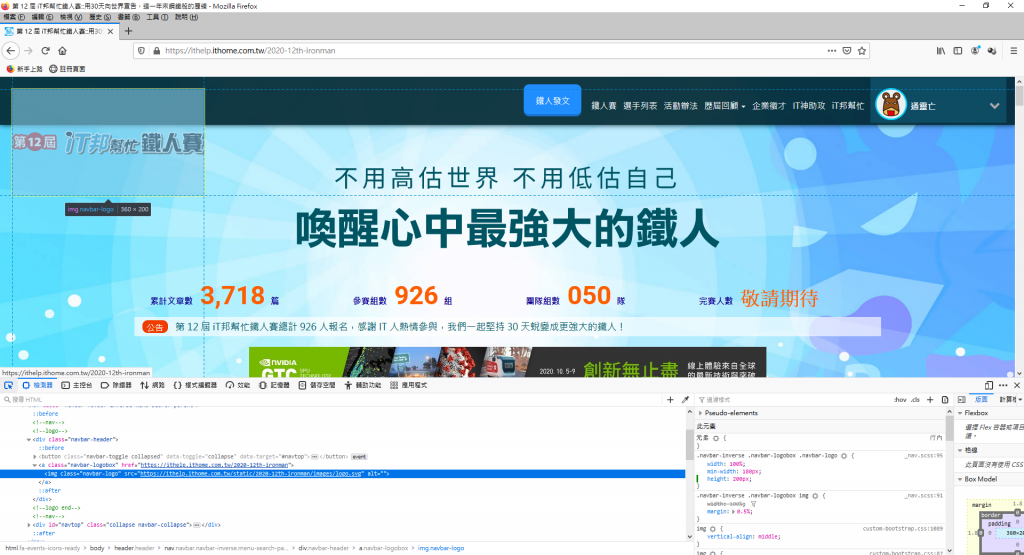The width and height of the screenshot is (1024, 555).
Task: Open the 輔助功能 accessibility panel tab
Action: [x=362, y=385]
